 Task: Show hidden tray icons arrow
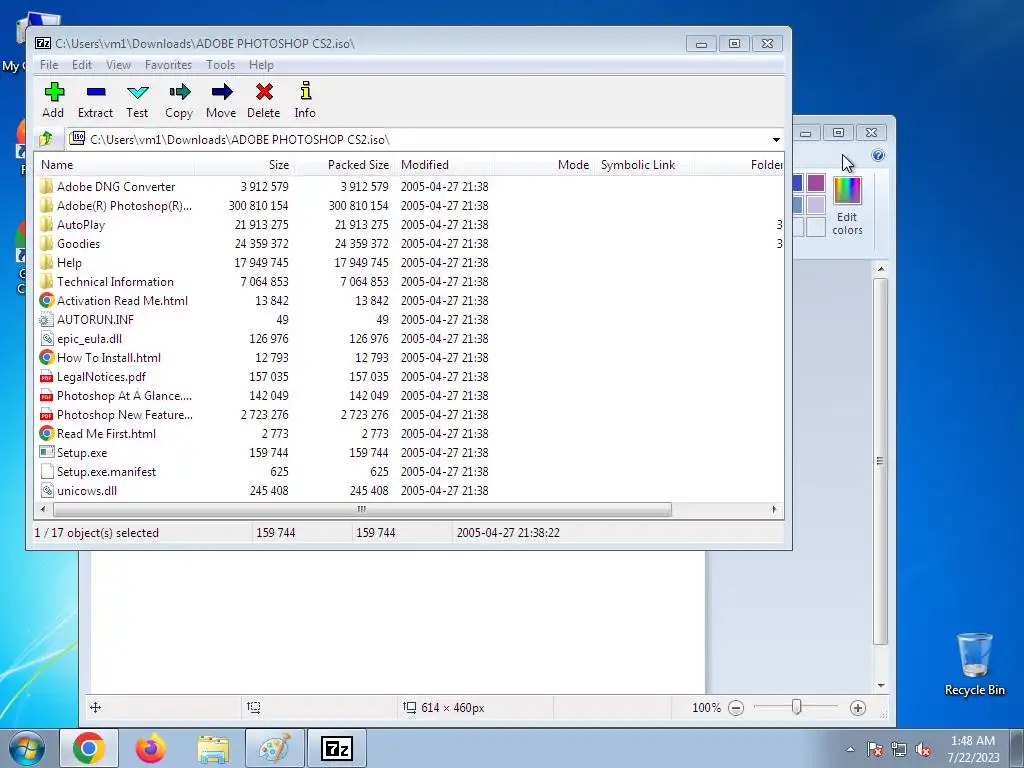click(x=850, y=749)
